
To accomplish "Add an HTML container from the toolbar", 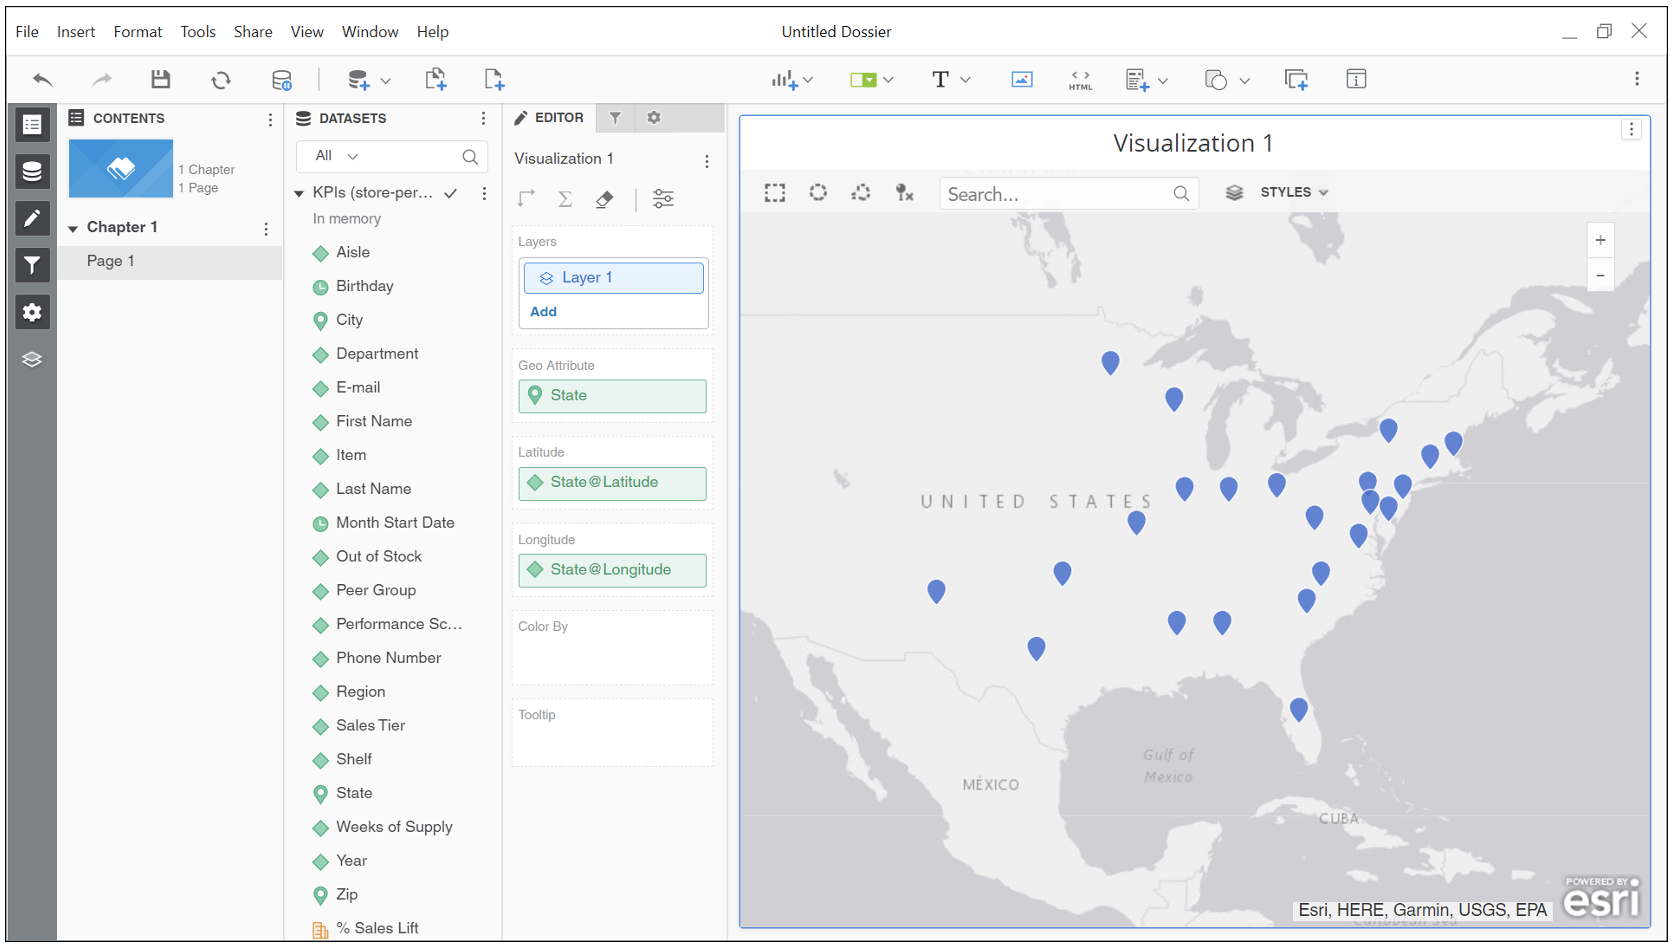I will pos(1080,79).
